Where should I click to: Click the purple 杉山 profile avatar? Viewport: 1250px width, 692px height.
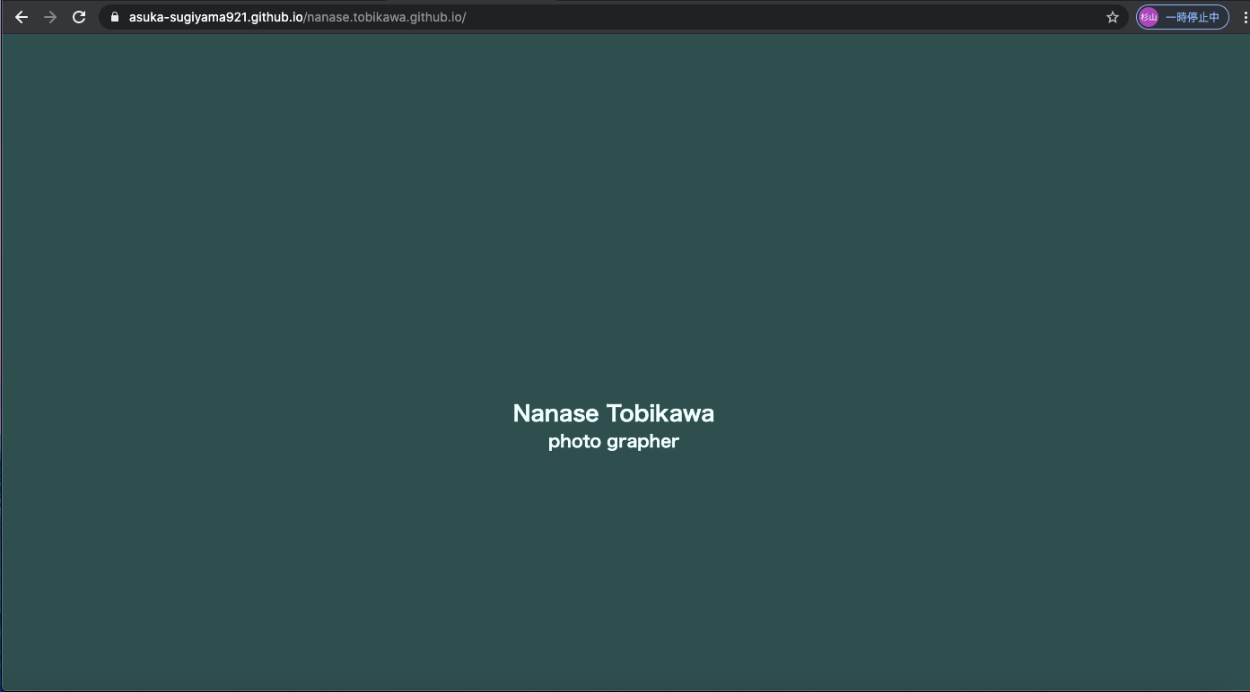pyautogui.click(x=1148, y=17)
